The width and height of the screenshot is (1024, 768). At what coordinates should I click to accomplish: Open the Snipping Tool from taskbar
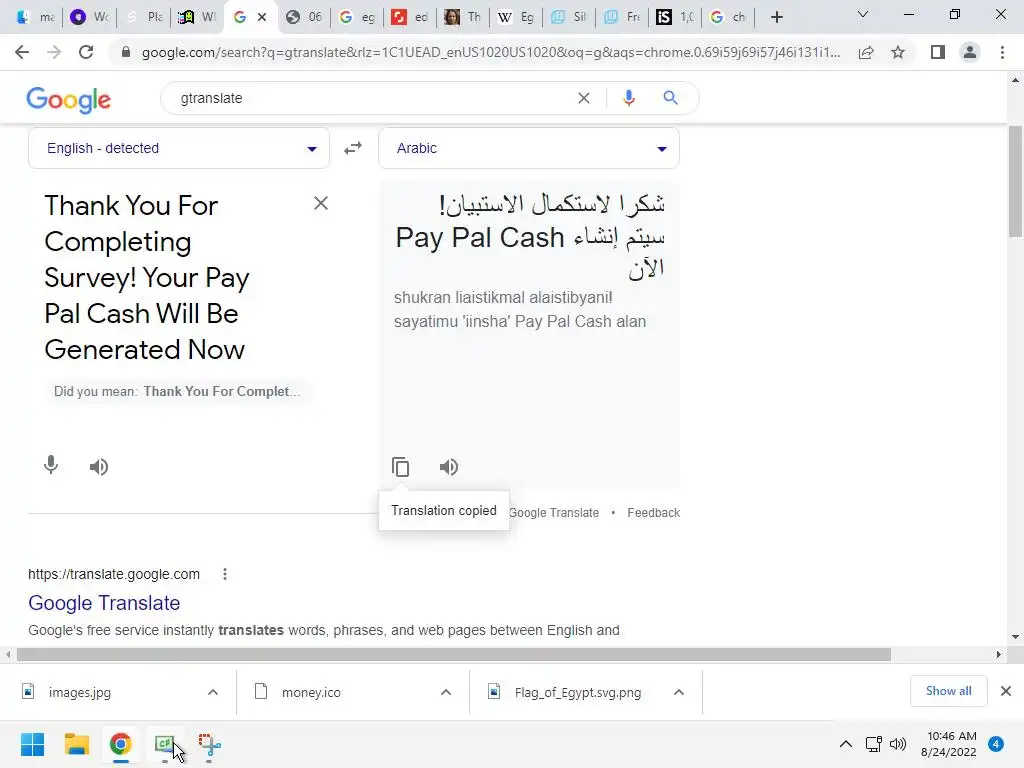(210, 744)
